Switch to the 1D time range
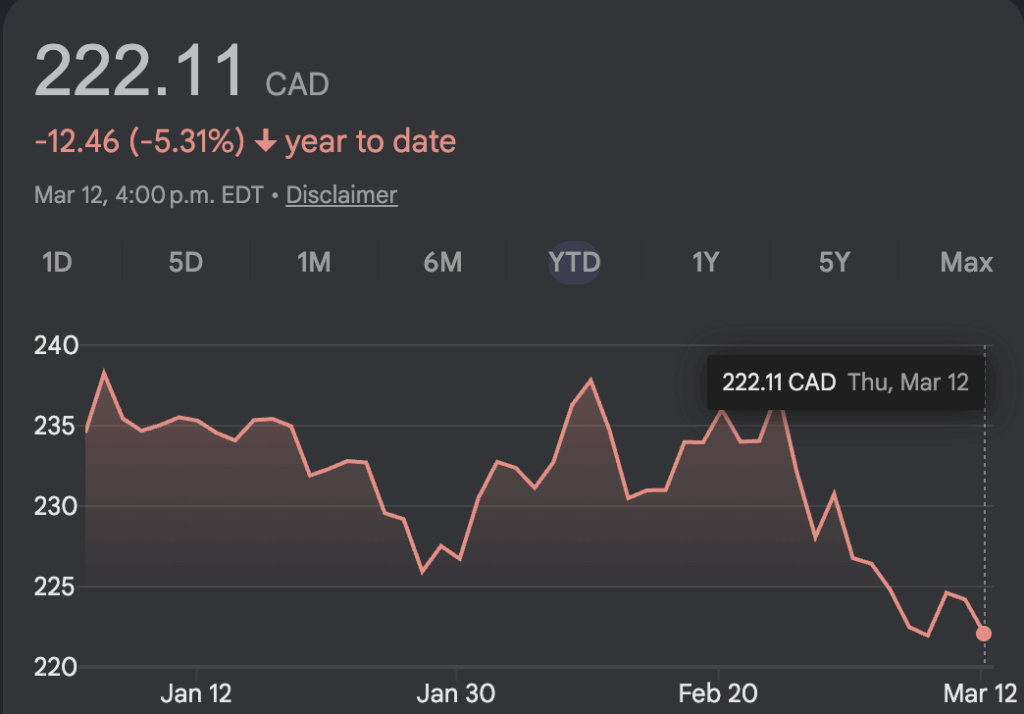Screen dimensions: 1024x714 point(57,263)
